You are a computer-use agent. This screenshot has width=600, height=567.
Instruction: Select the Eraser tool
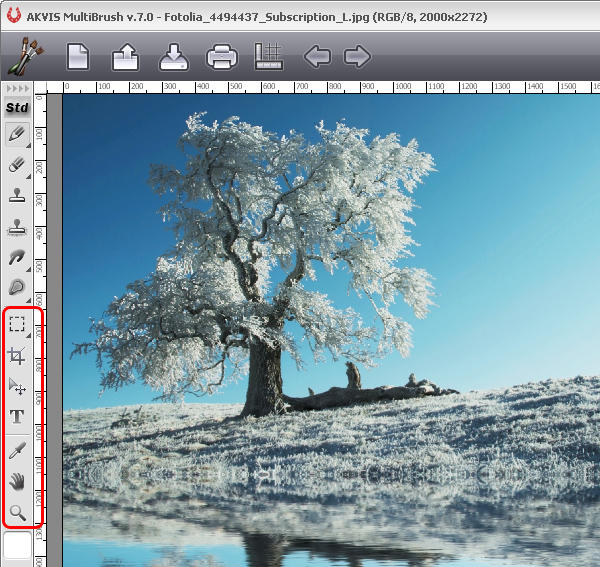coord(17,165)
